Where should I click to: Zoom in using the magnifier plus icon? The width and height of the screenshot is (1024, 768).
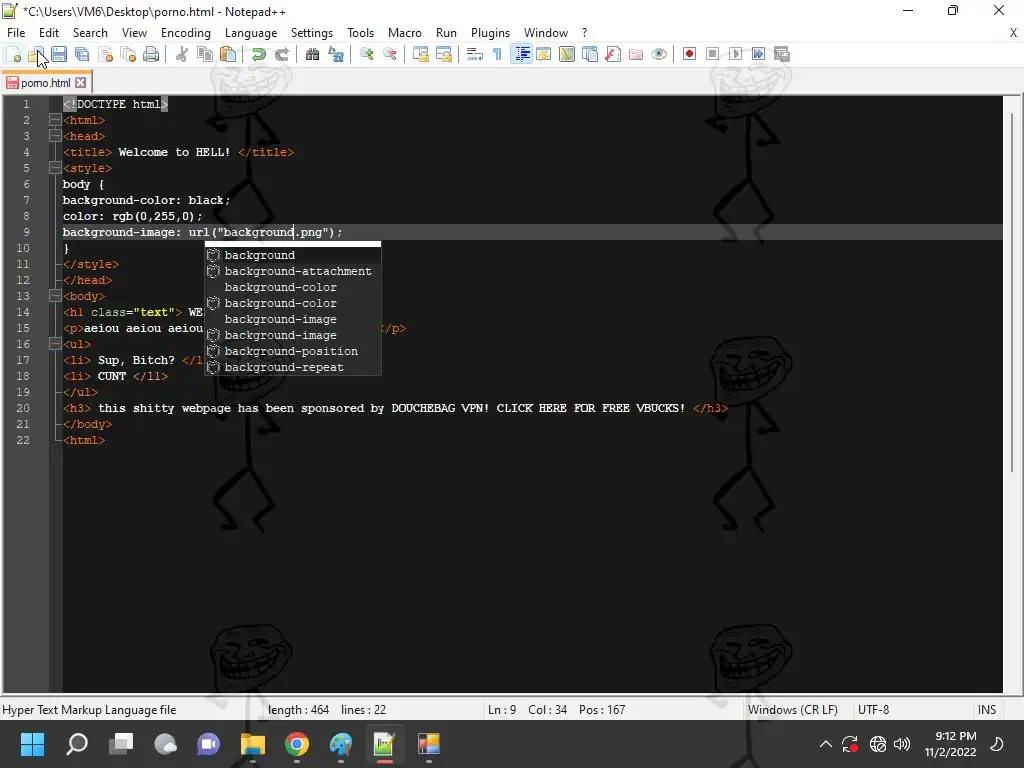pos(366,54)
